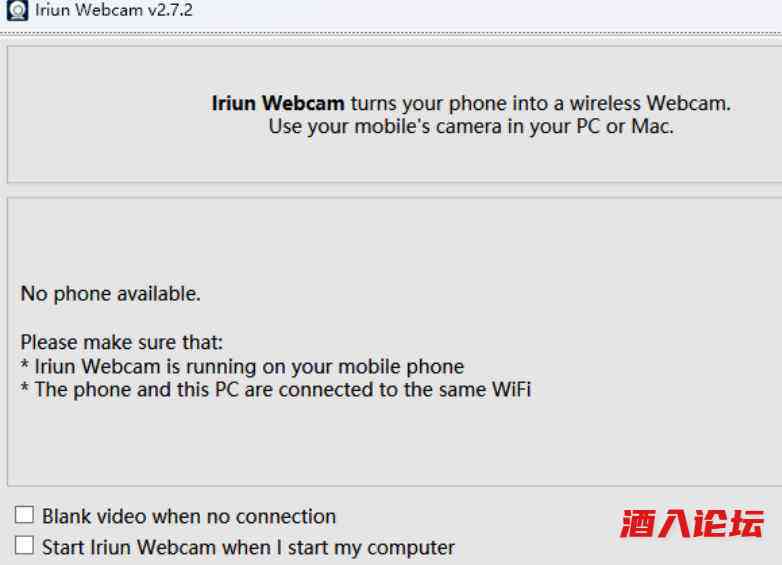Click the bold 'Iriun Webcam' heading text
Screen dimensions: 782x565
tap(278, 103)
